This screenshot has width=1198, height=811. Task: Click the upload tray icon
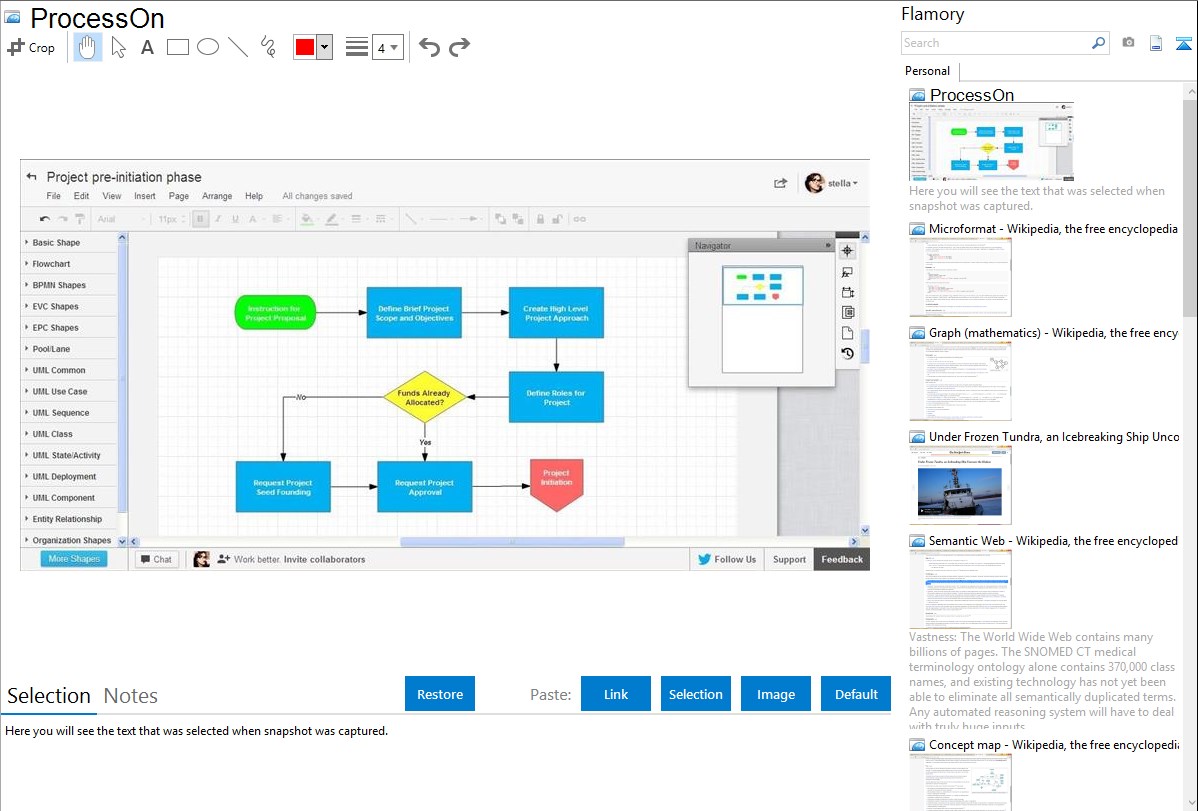point(1183,43)
